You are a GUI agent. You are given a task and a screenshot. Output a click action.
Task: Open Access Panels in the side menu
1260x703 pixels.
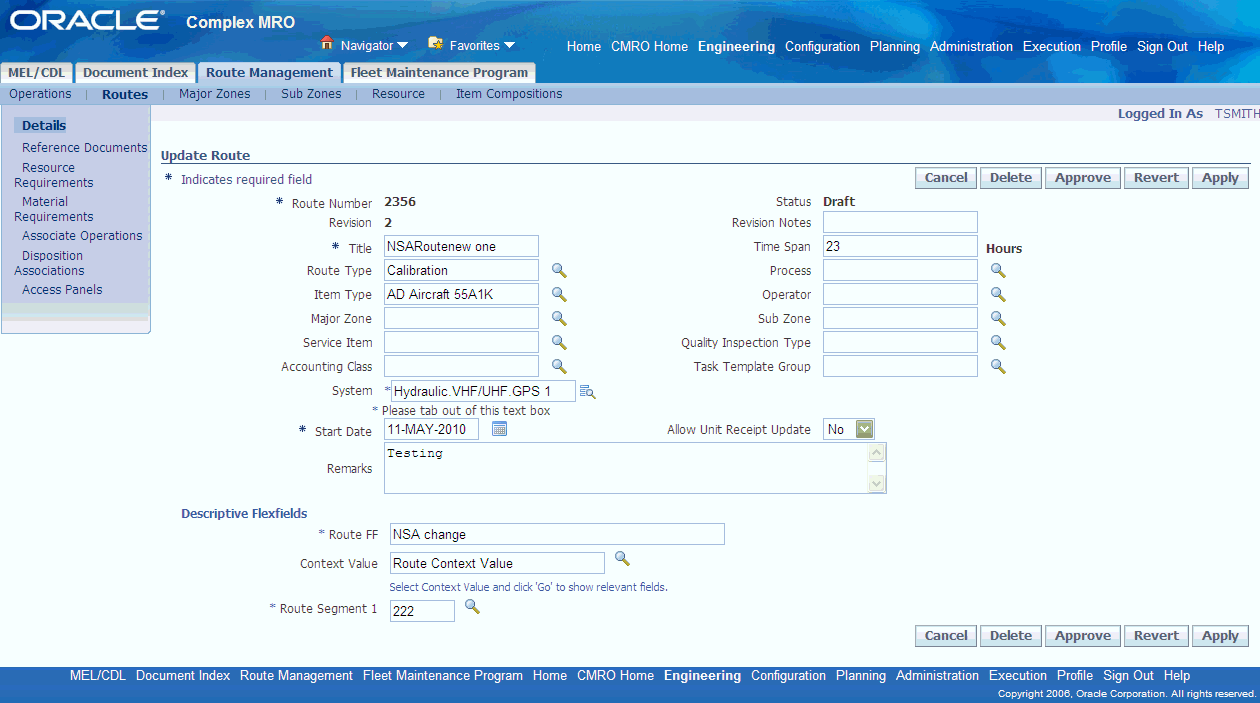62,290
